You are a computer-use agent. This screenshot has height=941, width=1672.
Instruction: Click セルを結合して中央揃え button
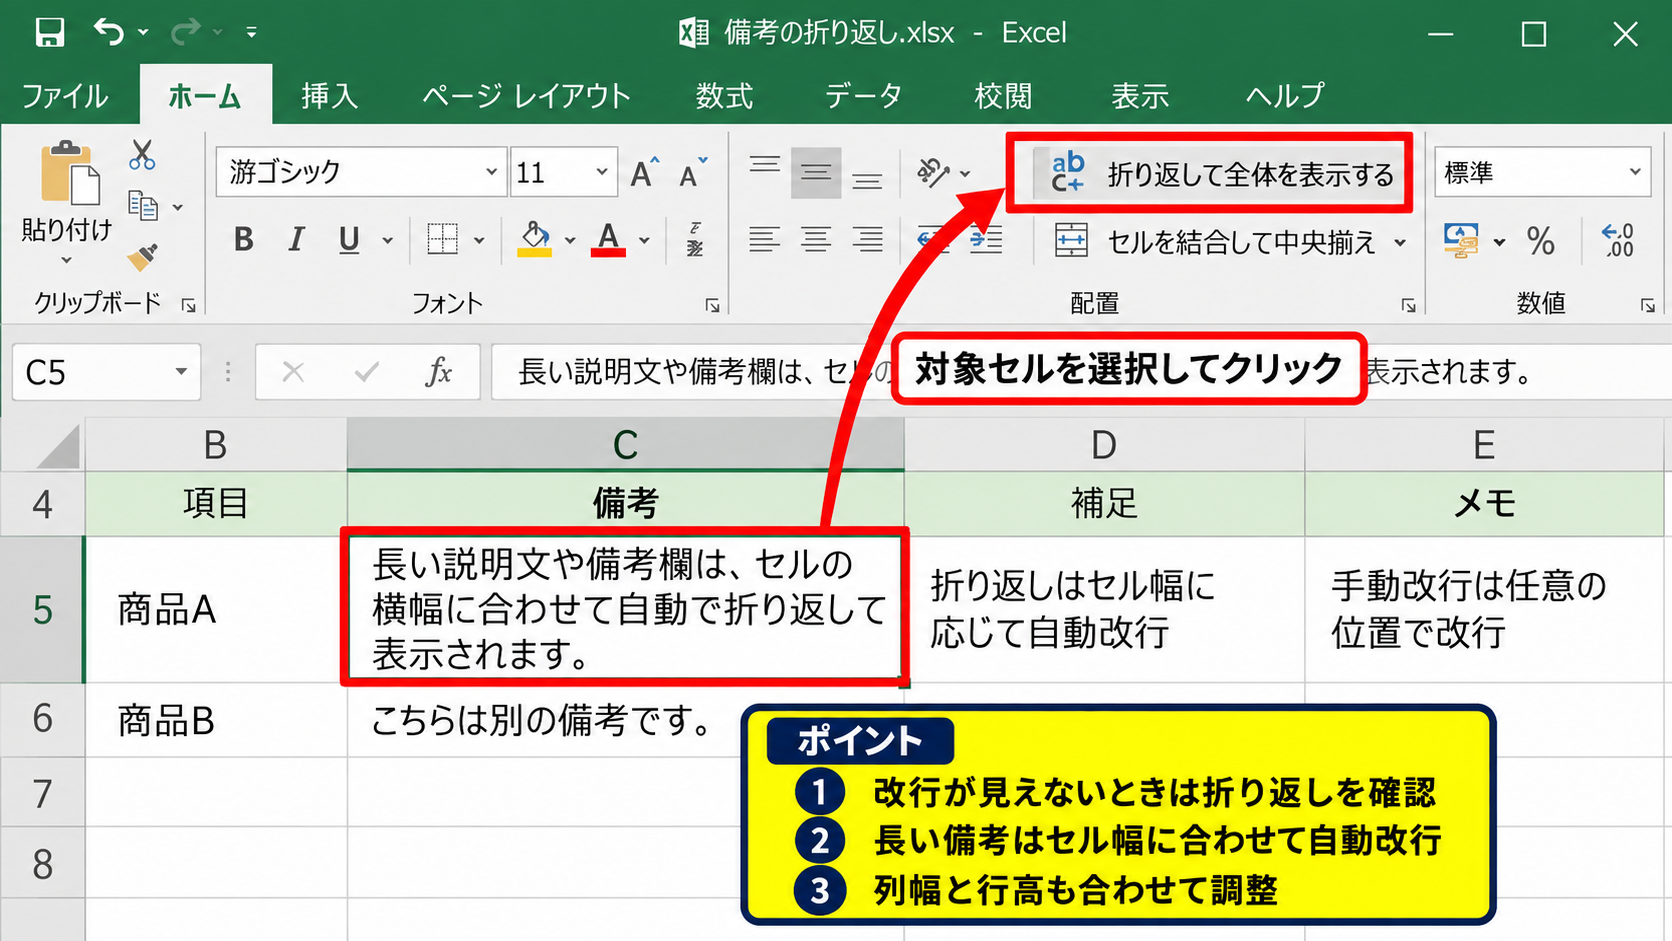tap(1215, 242)
